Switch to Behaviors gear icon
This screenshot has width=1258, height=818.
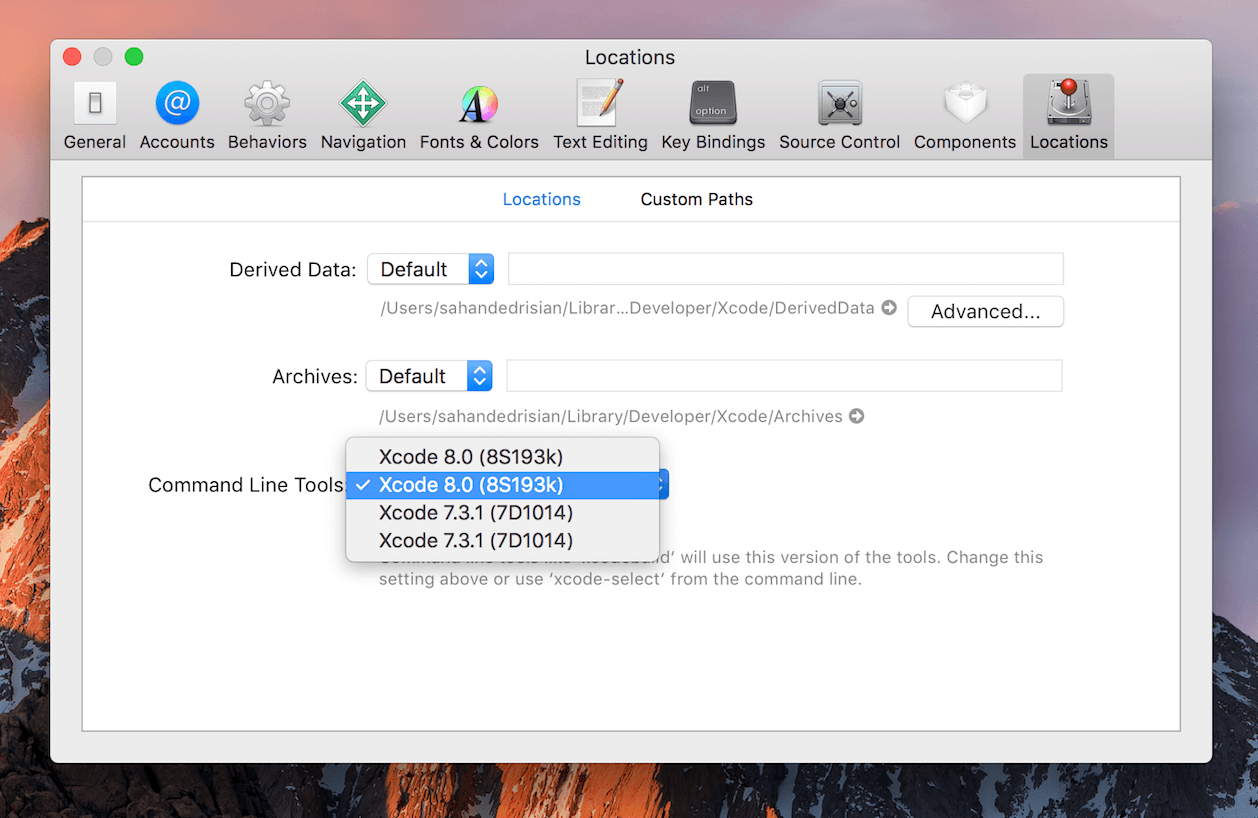tap(267, 116)
